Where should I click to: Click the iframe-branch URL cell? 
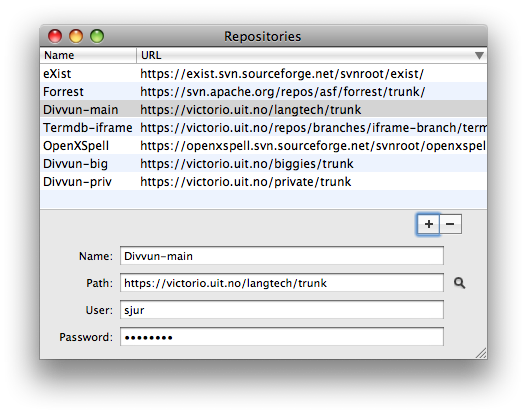point(313,127)
